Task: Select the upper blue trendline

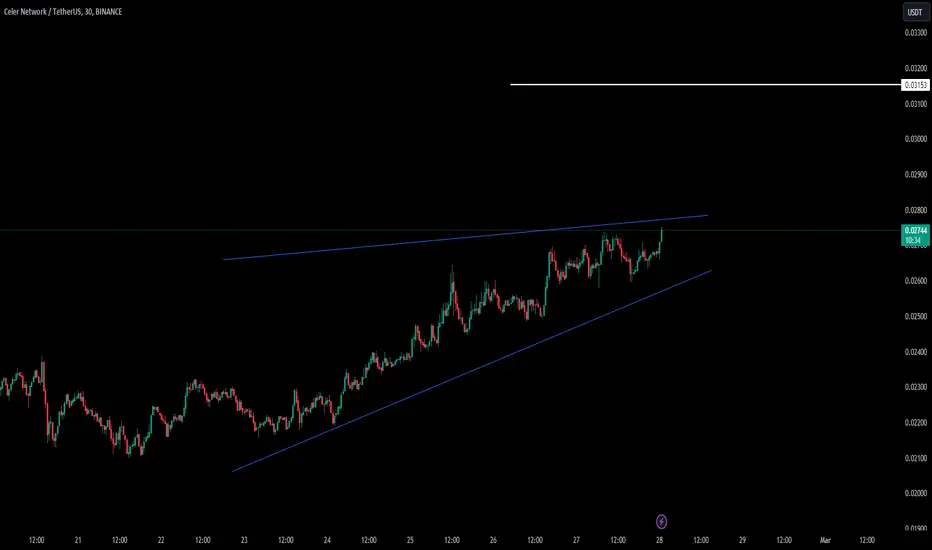Action: click(465, 237)
